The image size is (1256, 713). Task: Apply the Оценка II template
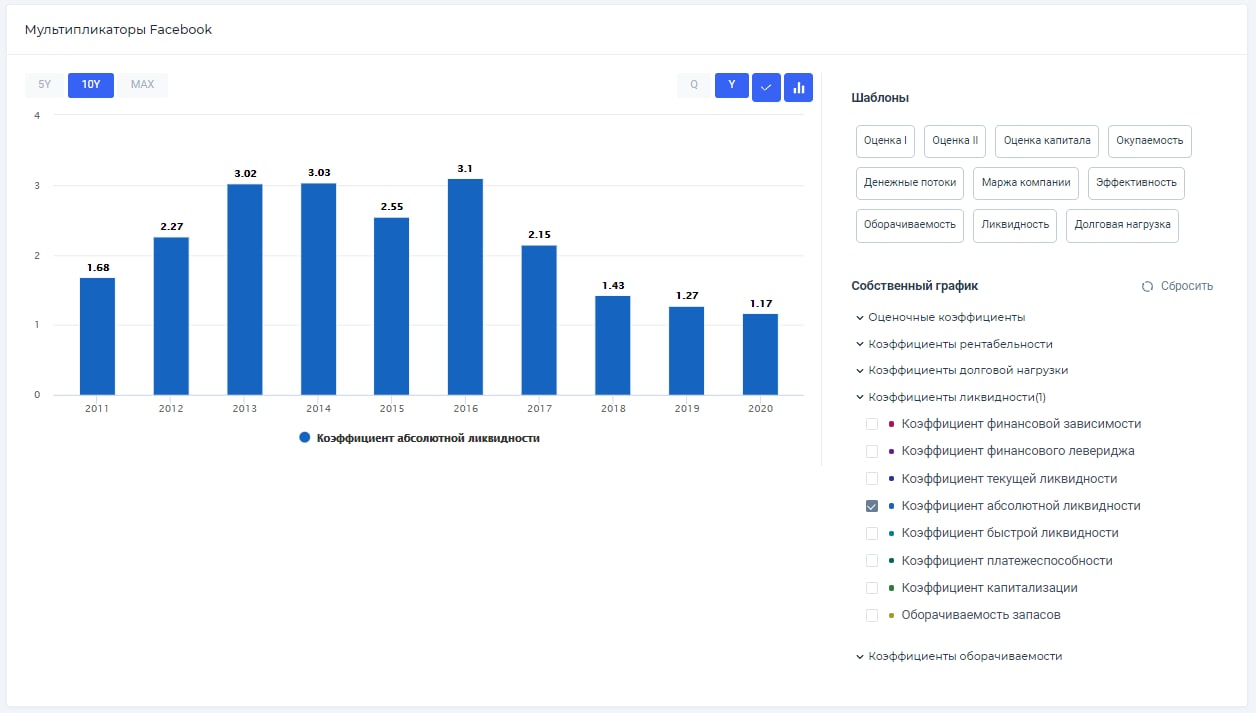pos(955,141)
